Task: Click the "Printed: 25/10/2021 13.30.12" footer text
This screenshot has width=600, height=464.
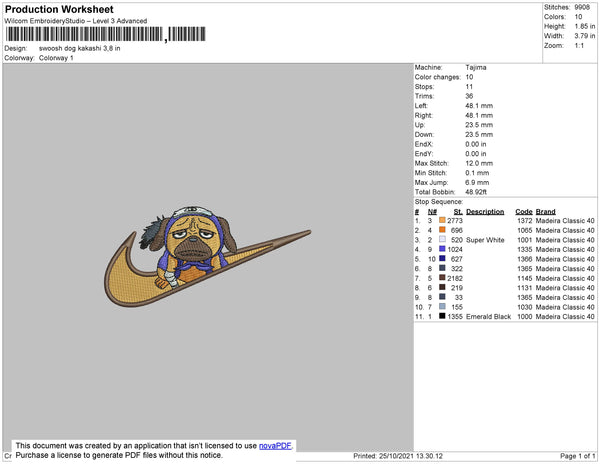Action: point(398,456)
